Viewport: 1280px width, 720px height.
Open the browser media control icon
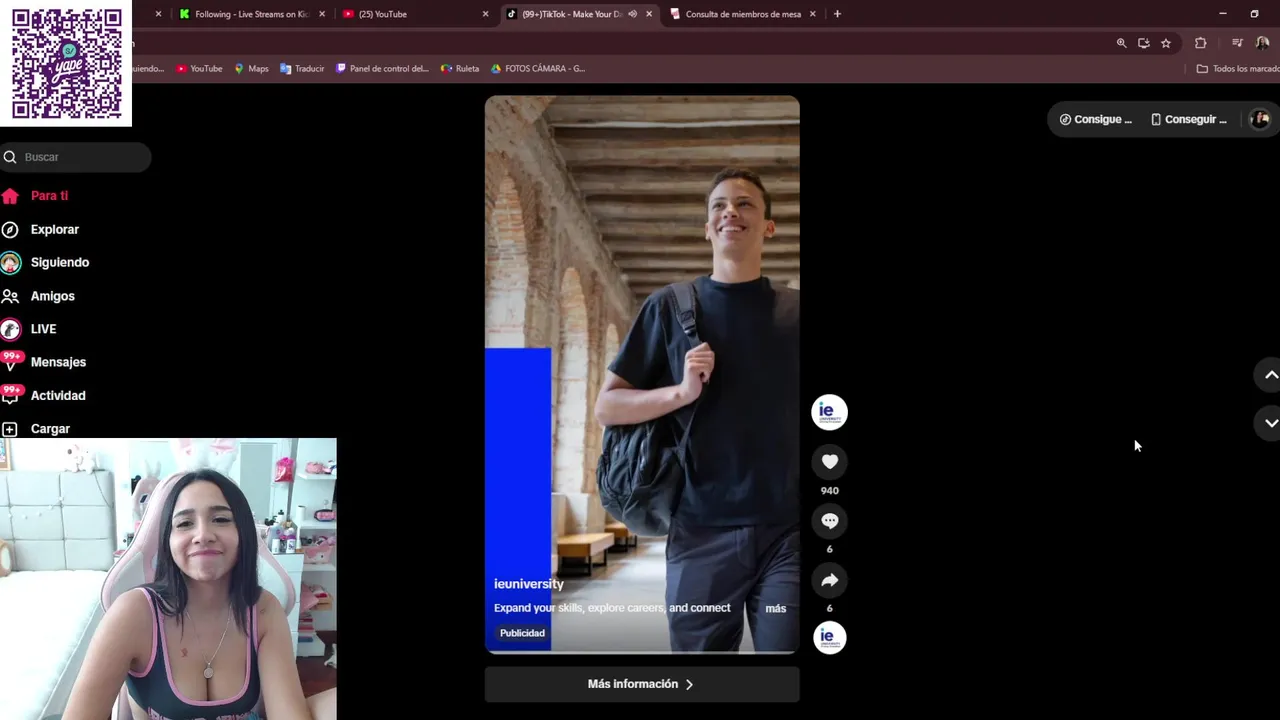tap(1237, 43)
